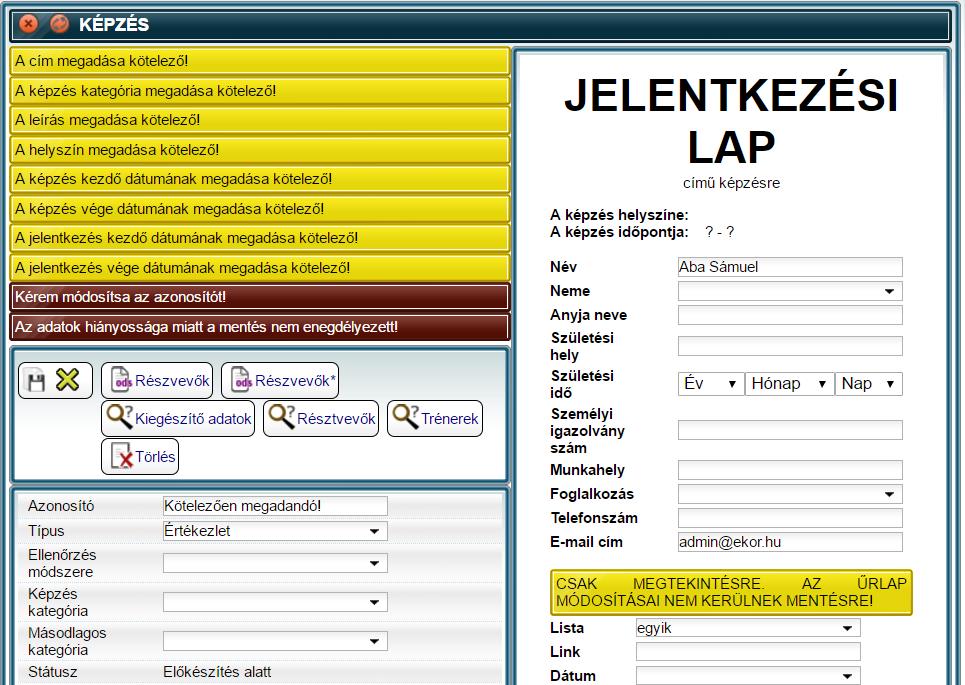Open the Trénerek lookup button
The height and width of the screenshot is (685, 965).
(435, 419)
